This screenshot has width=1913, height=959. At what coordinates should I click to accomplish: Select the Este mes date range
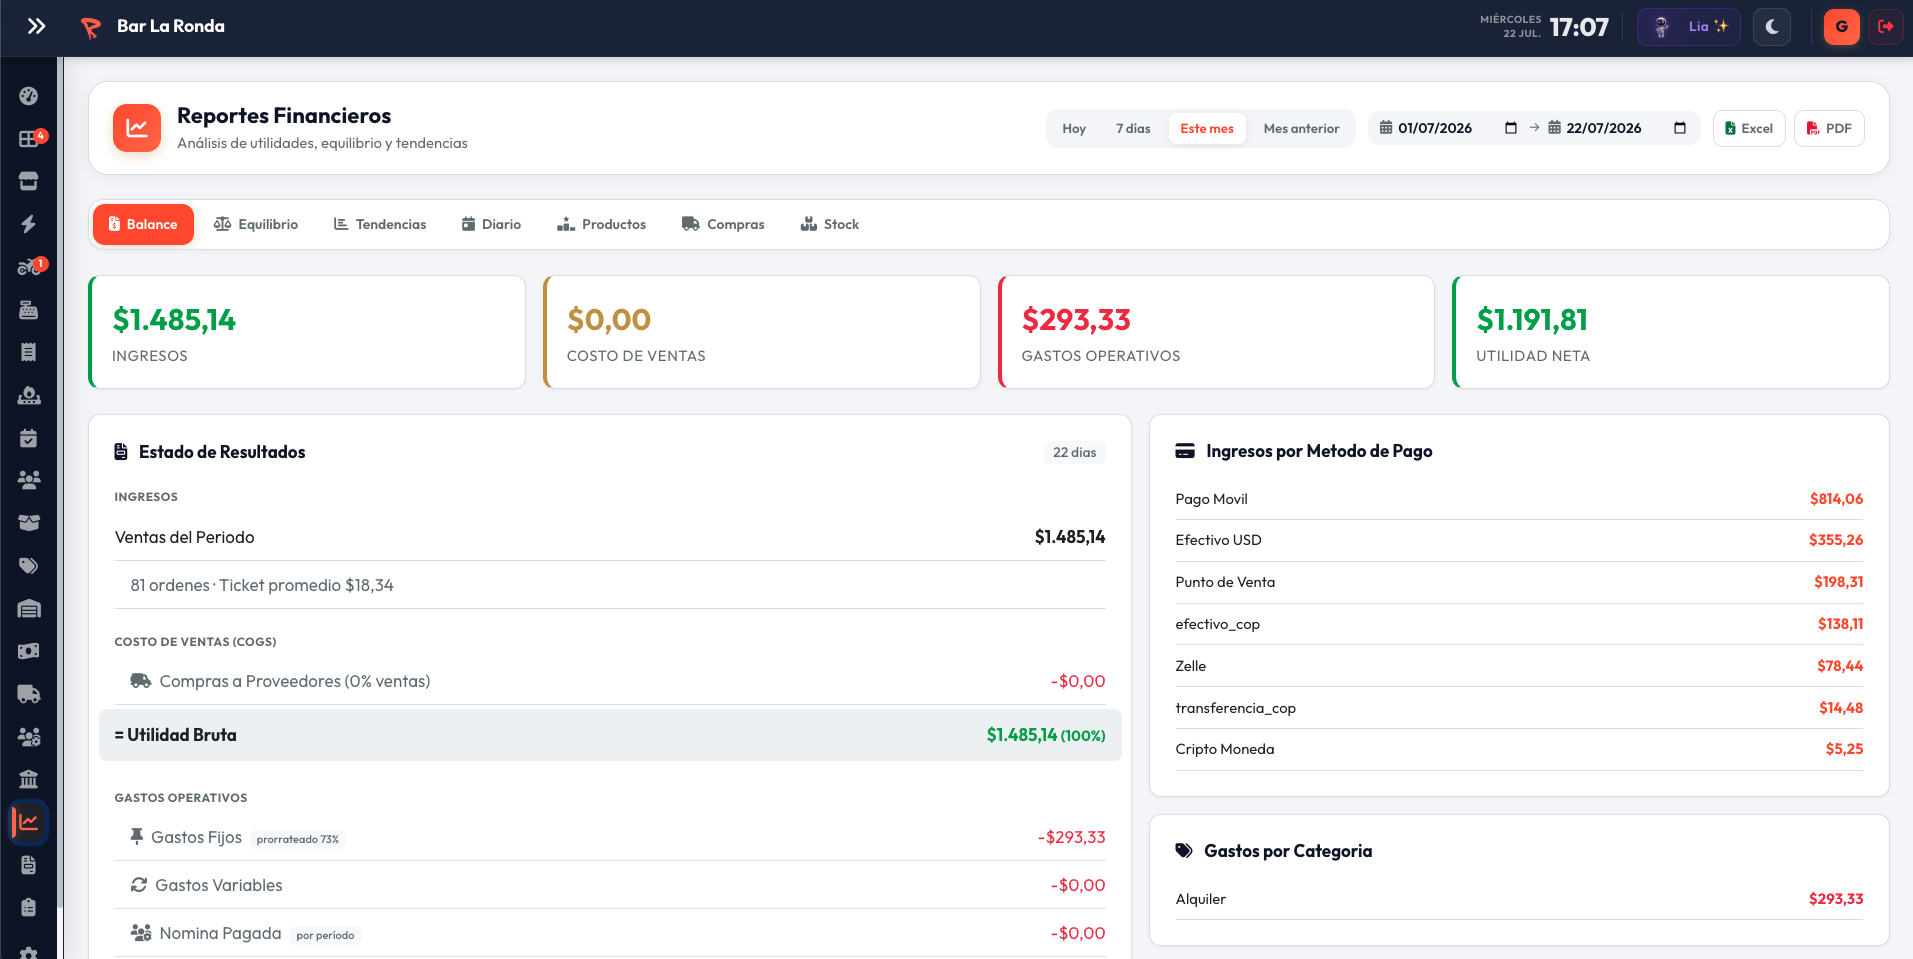tap(1207, 128)
